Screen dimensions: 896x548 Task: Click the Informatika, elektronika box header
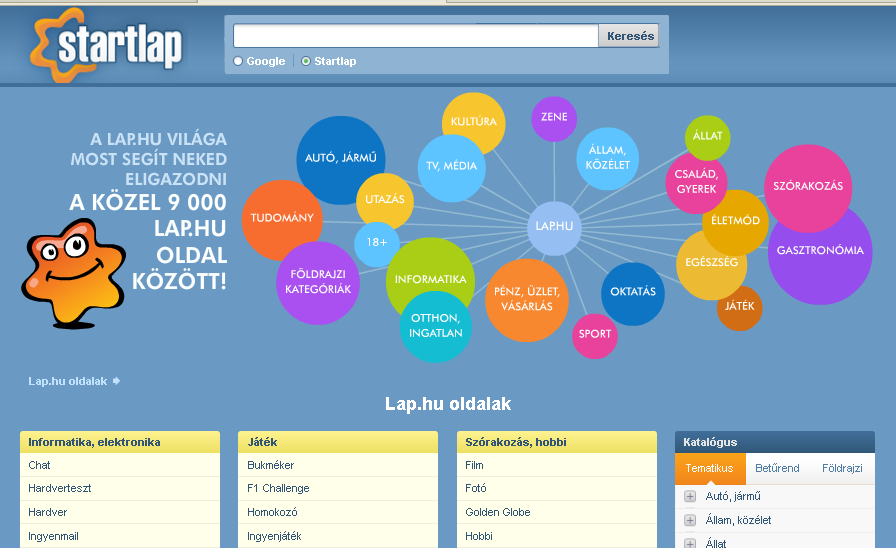click(120, 442)
